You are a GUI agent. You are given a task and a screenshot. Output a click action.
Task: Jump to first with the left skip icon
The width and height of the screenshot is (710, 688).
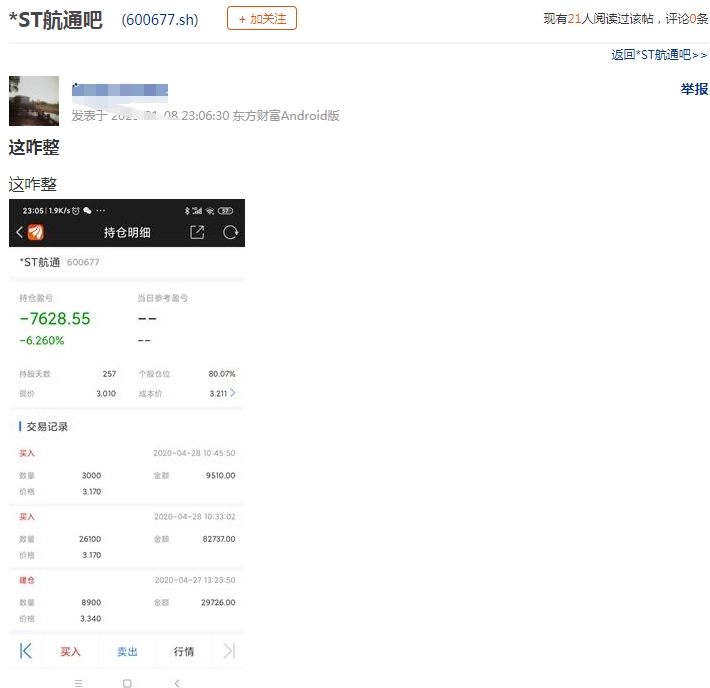coord(26,651)
